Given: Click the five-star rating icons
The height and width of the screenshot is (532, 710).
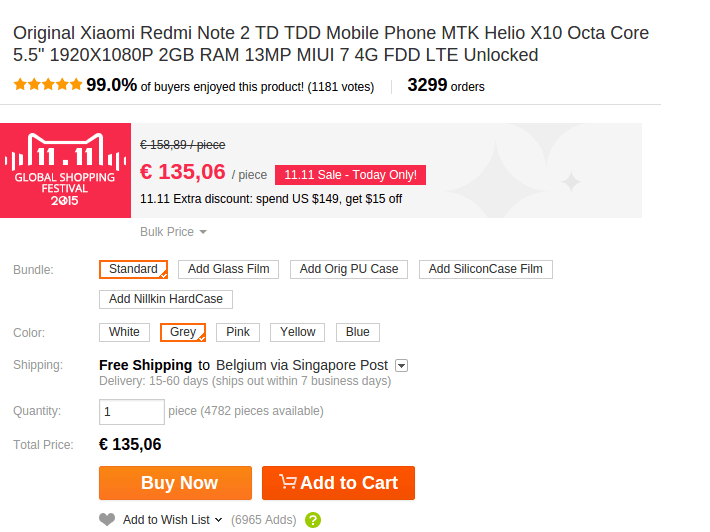Looking at the screenshot, I should [x=48, y=85].
